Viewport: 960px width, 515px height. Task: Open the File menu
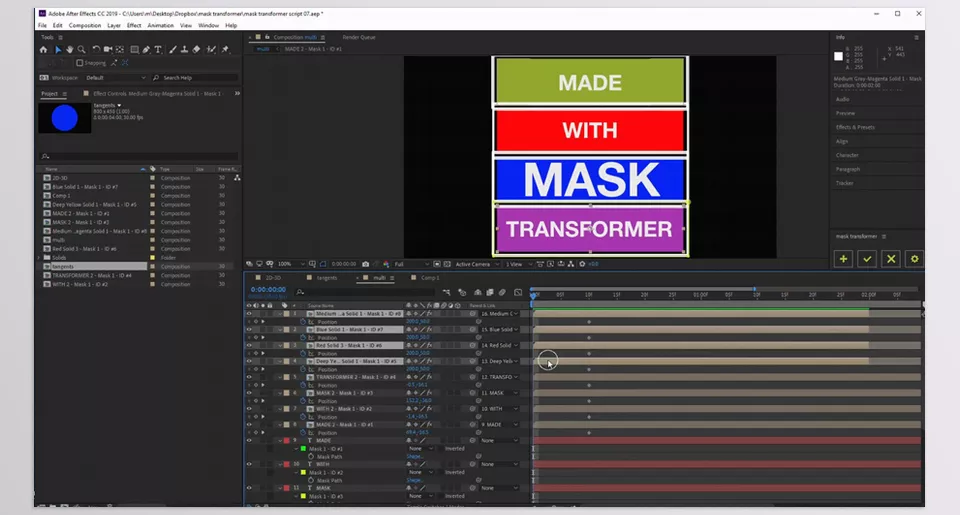pyautogui.click(x=42, y=25)
